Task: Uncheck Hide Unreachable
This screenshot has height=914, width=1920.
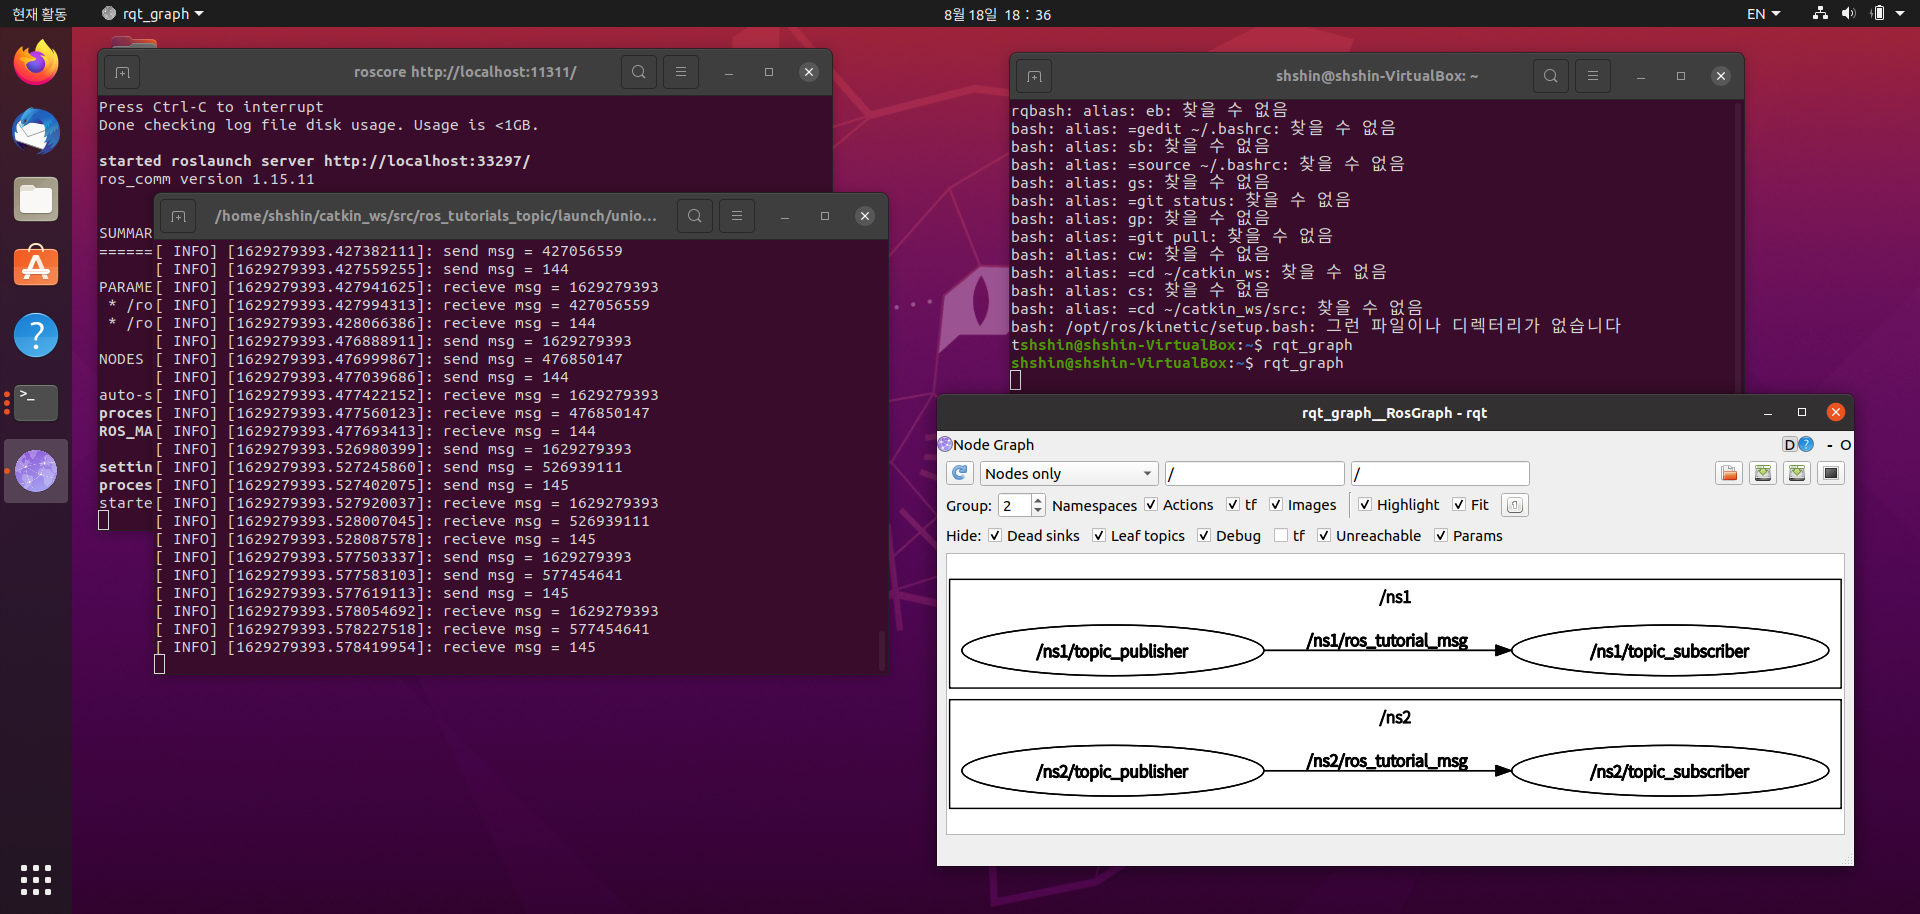Action: click(1324, 536)
